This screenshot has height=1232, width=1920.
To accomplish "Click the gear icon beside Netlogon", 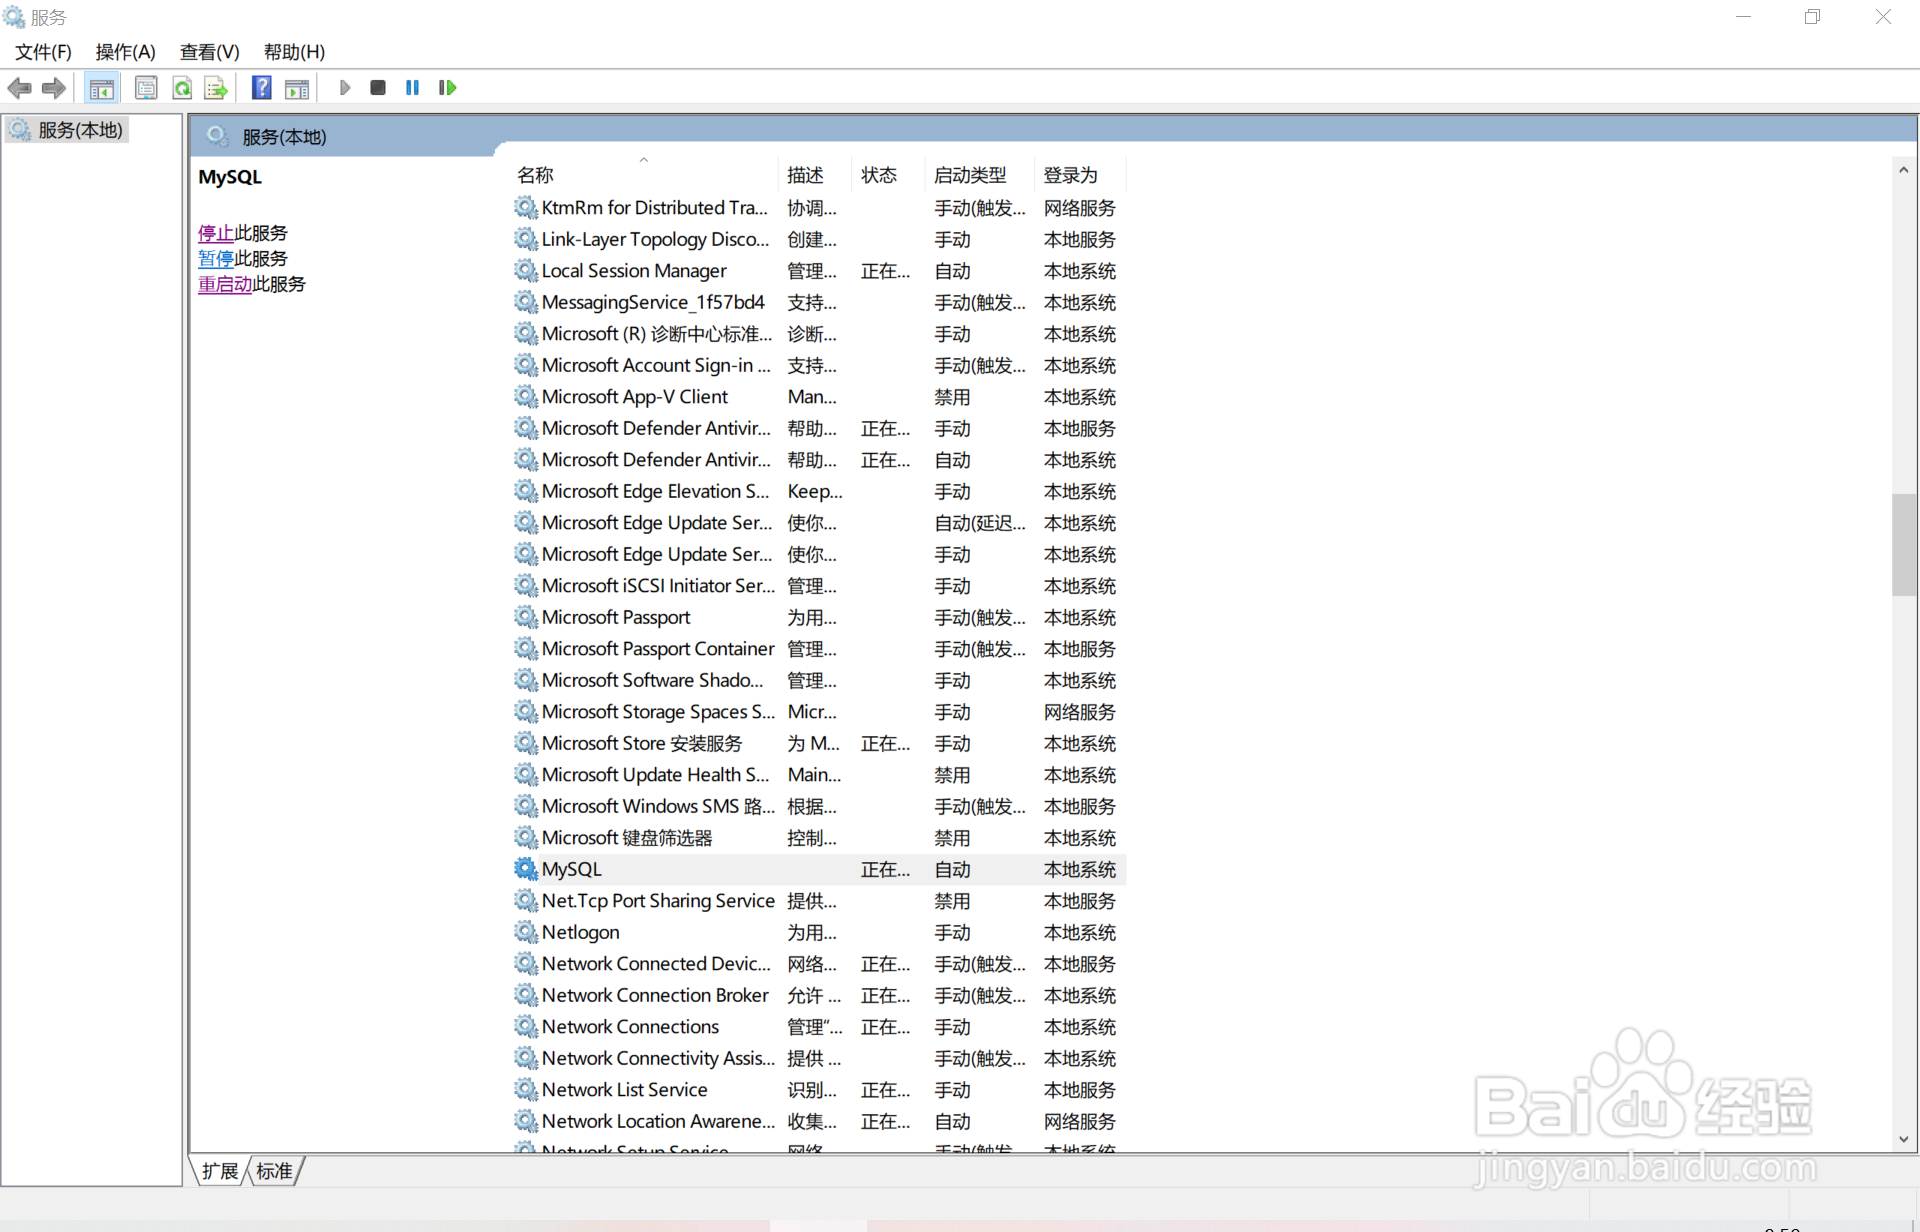I will click(526, 932).
